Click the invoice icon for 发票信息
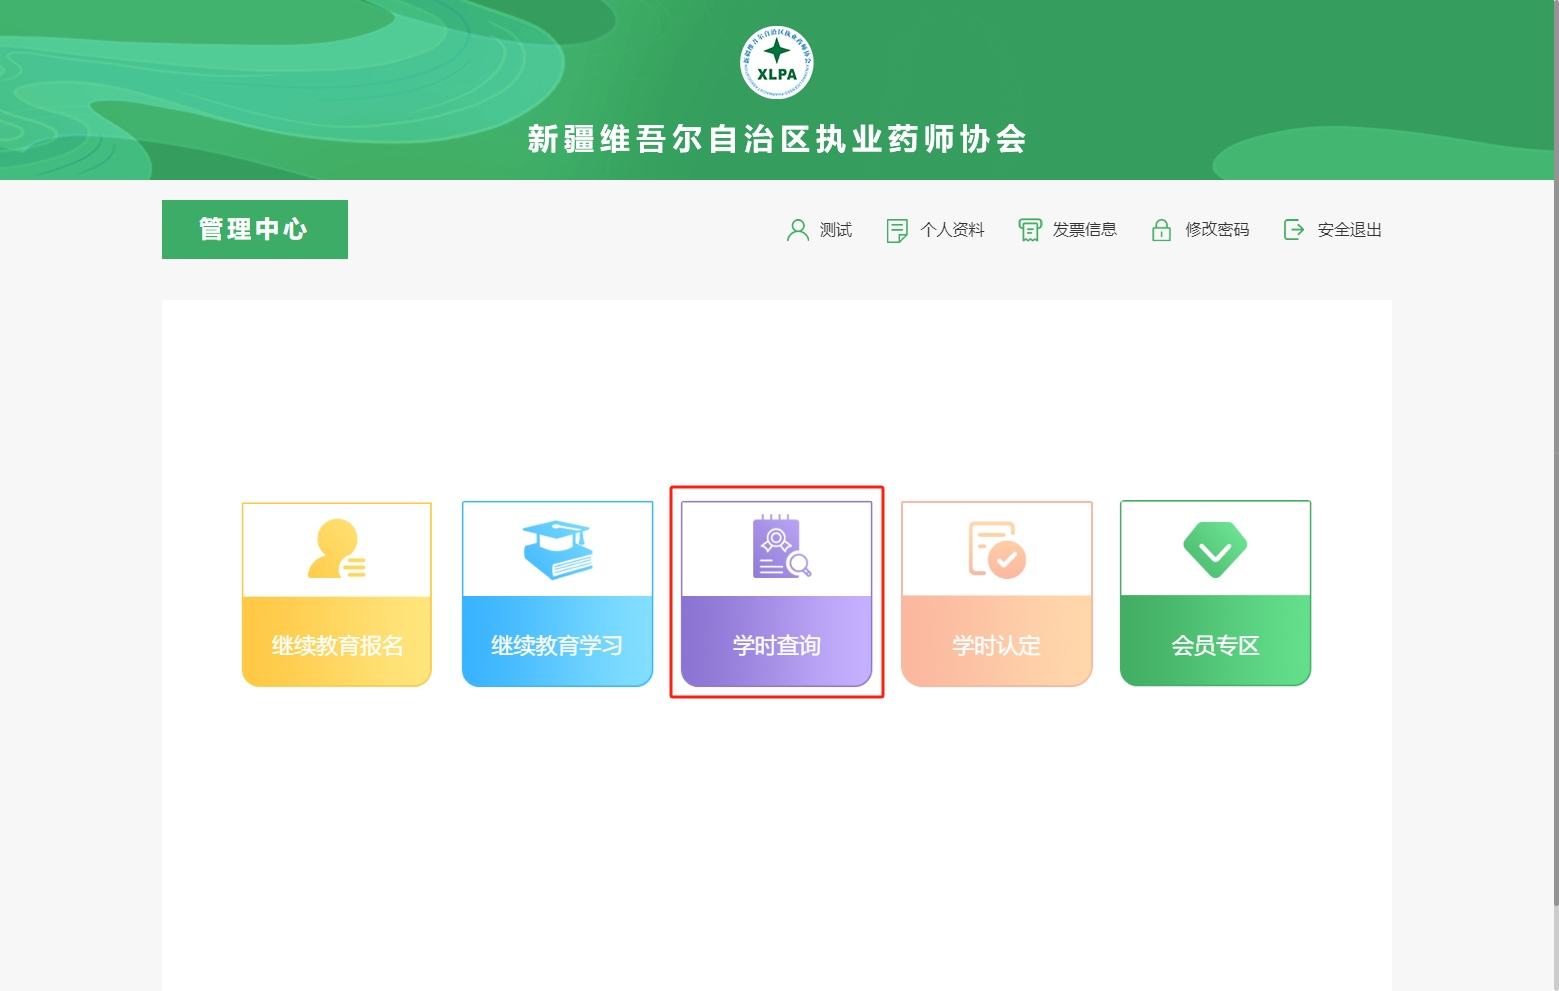 click(1029, 230)
